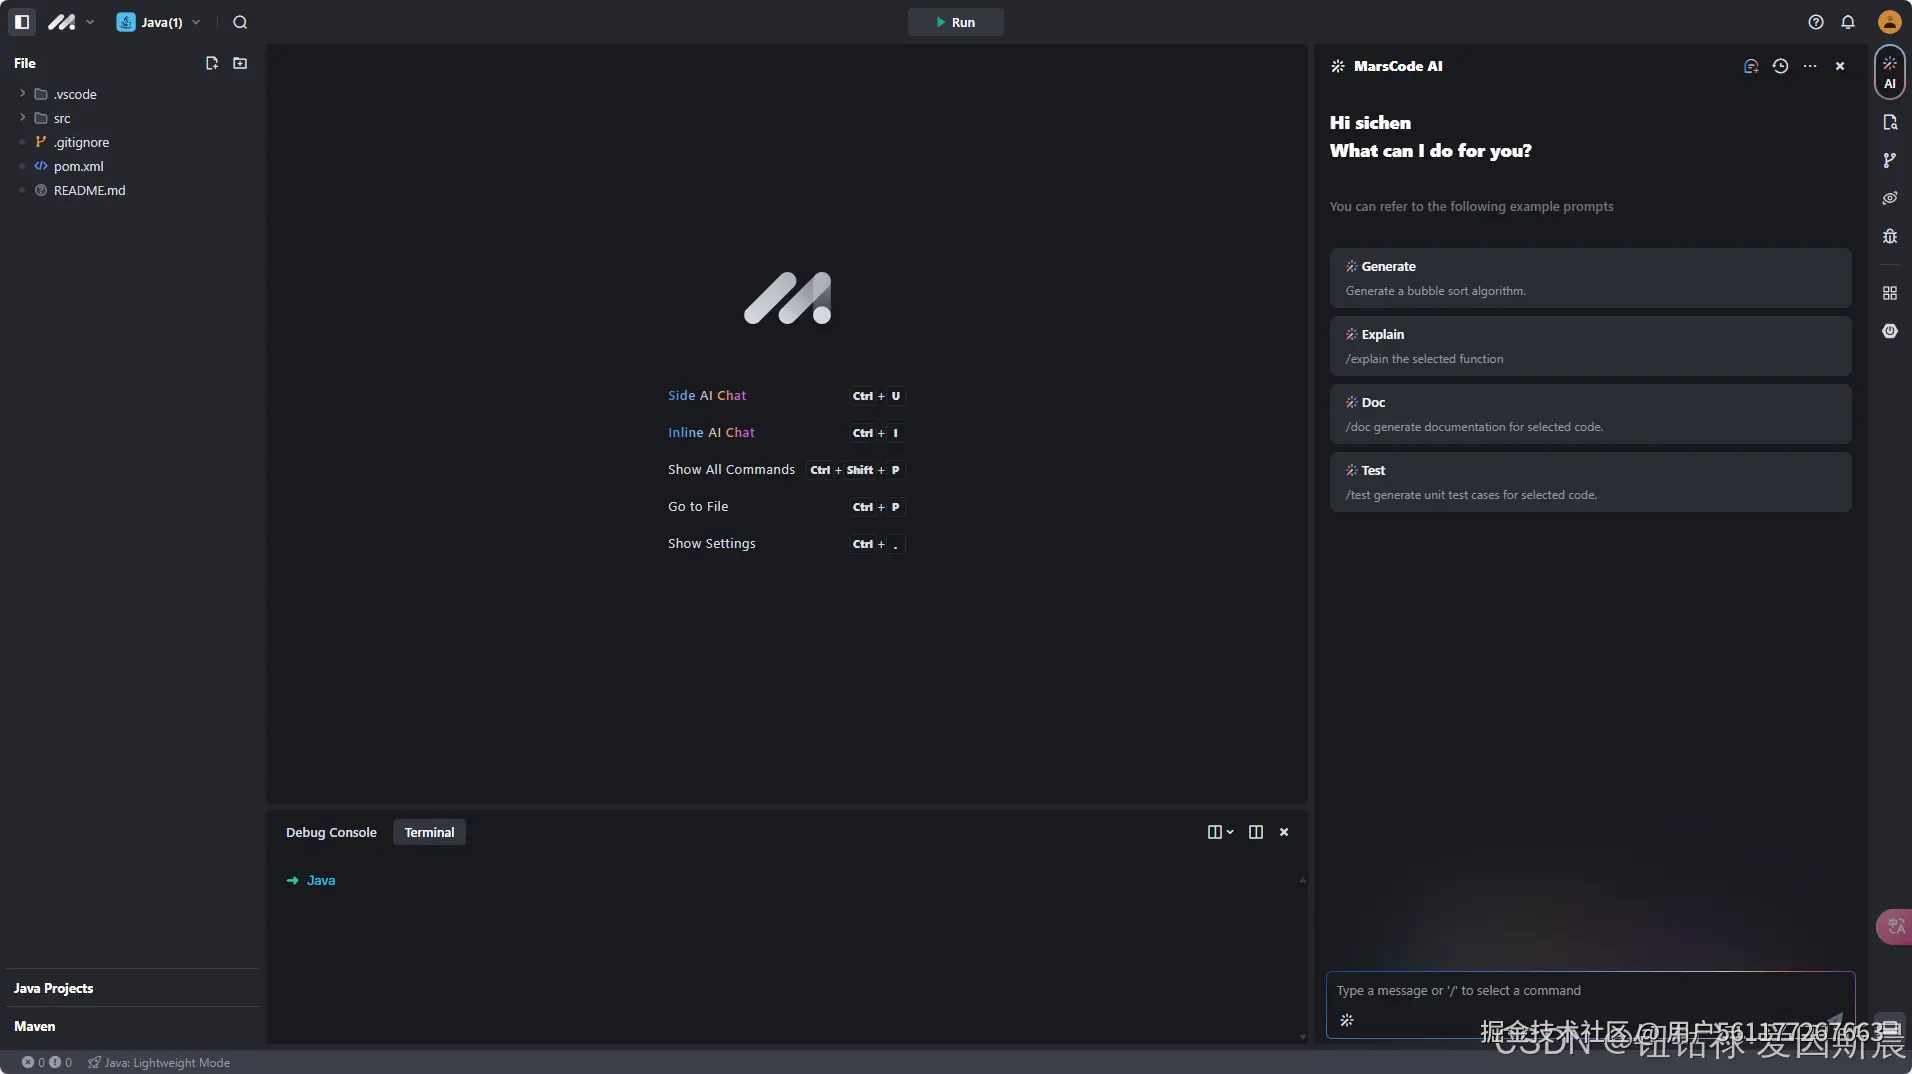This screenshot has width=1912, height=1074.
Task: Click Show Settings entry
Action: click(711, 544)
